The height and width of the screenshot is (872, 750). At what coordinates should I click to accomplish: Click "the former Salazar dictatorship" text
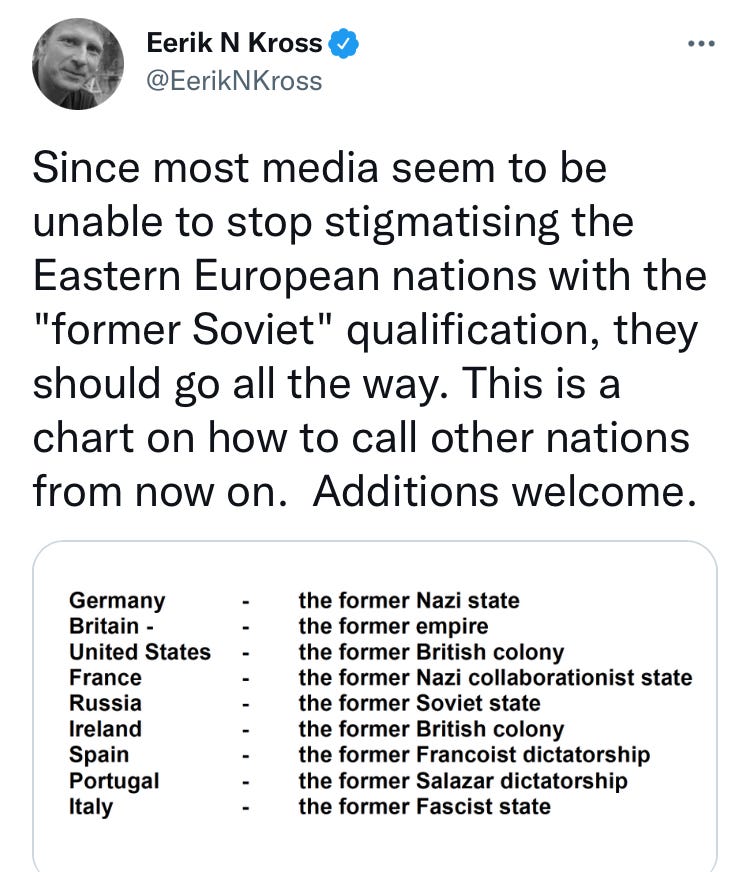(x=463, y=780)
